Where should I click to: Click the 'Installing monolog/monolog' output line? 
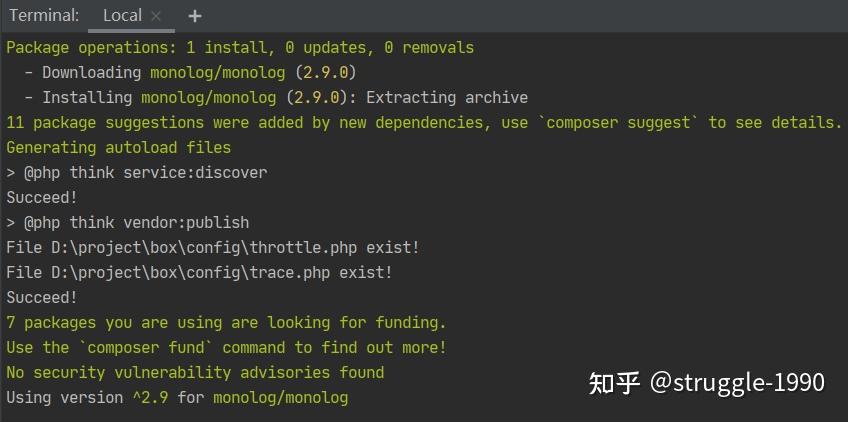point(276,97)
